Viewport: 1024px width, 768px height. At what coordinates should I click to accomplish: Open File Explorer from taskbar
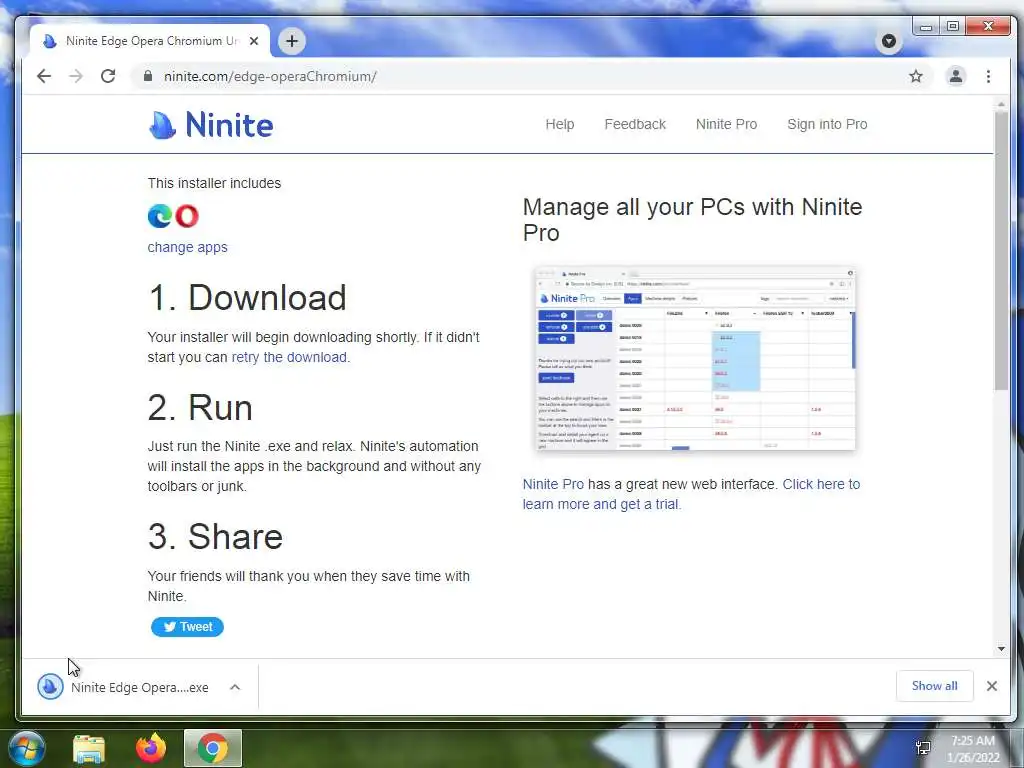89,748
